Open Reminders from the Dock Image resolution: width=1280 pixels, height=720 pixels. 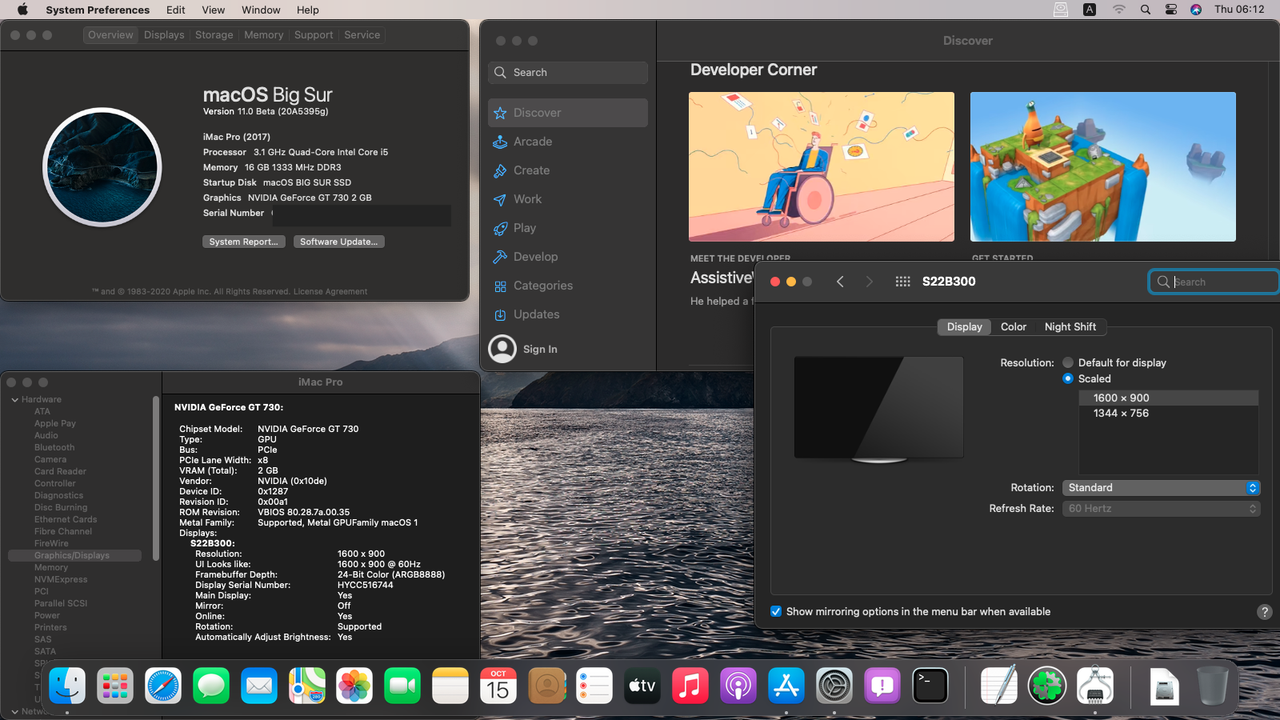(594, 686)
